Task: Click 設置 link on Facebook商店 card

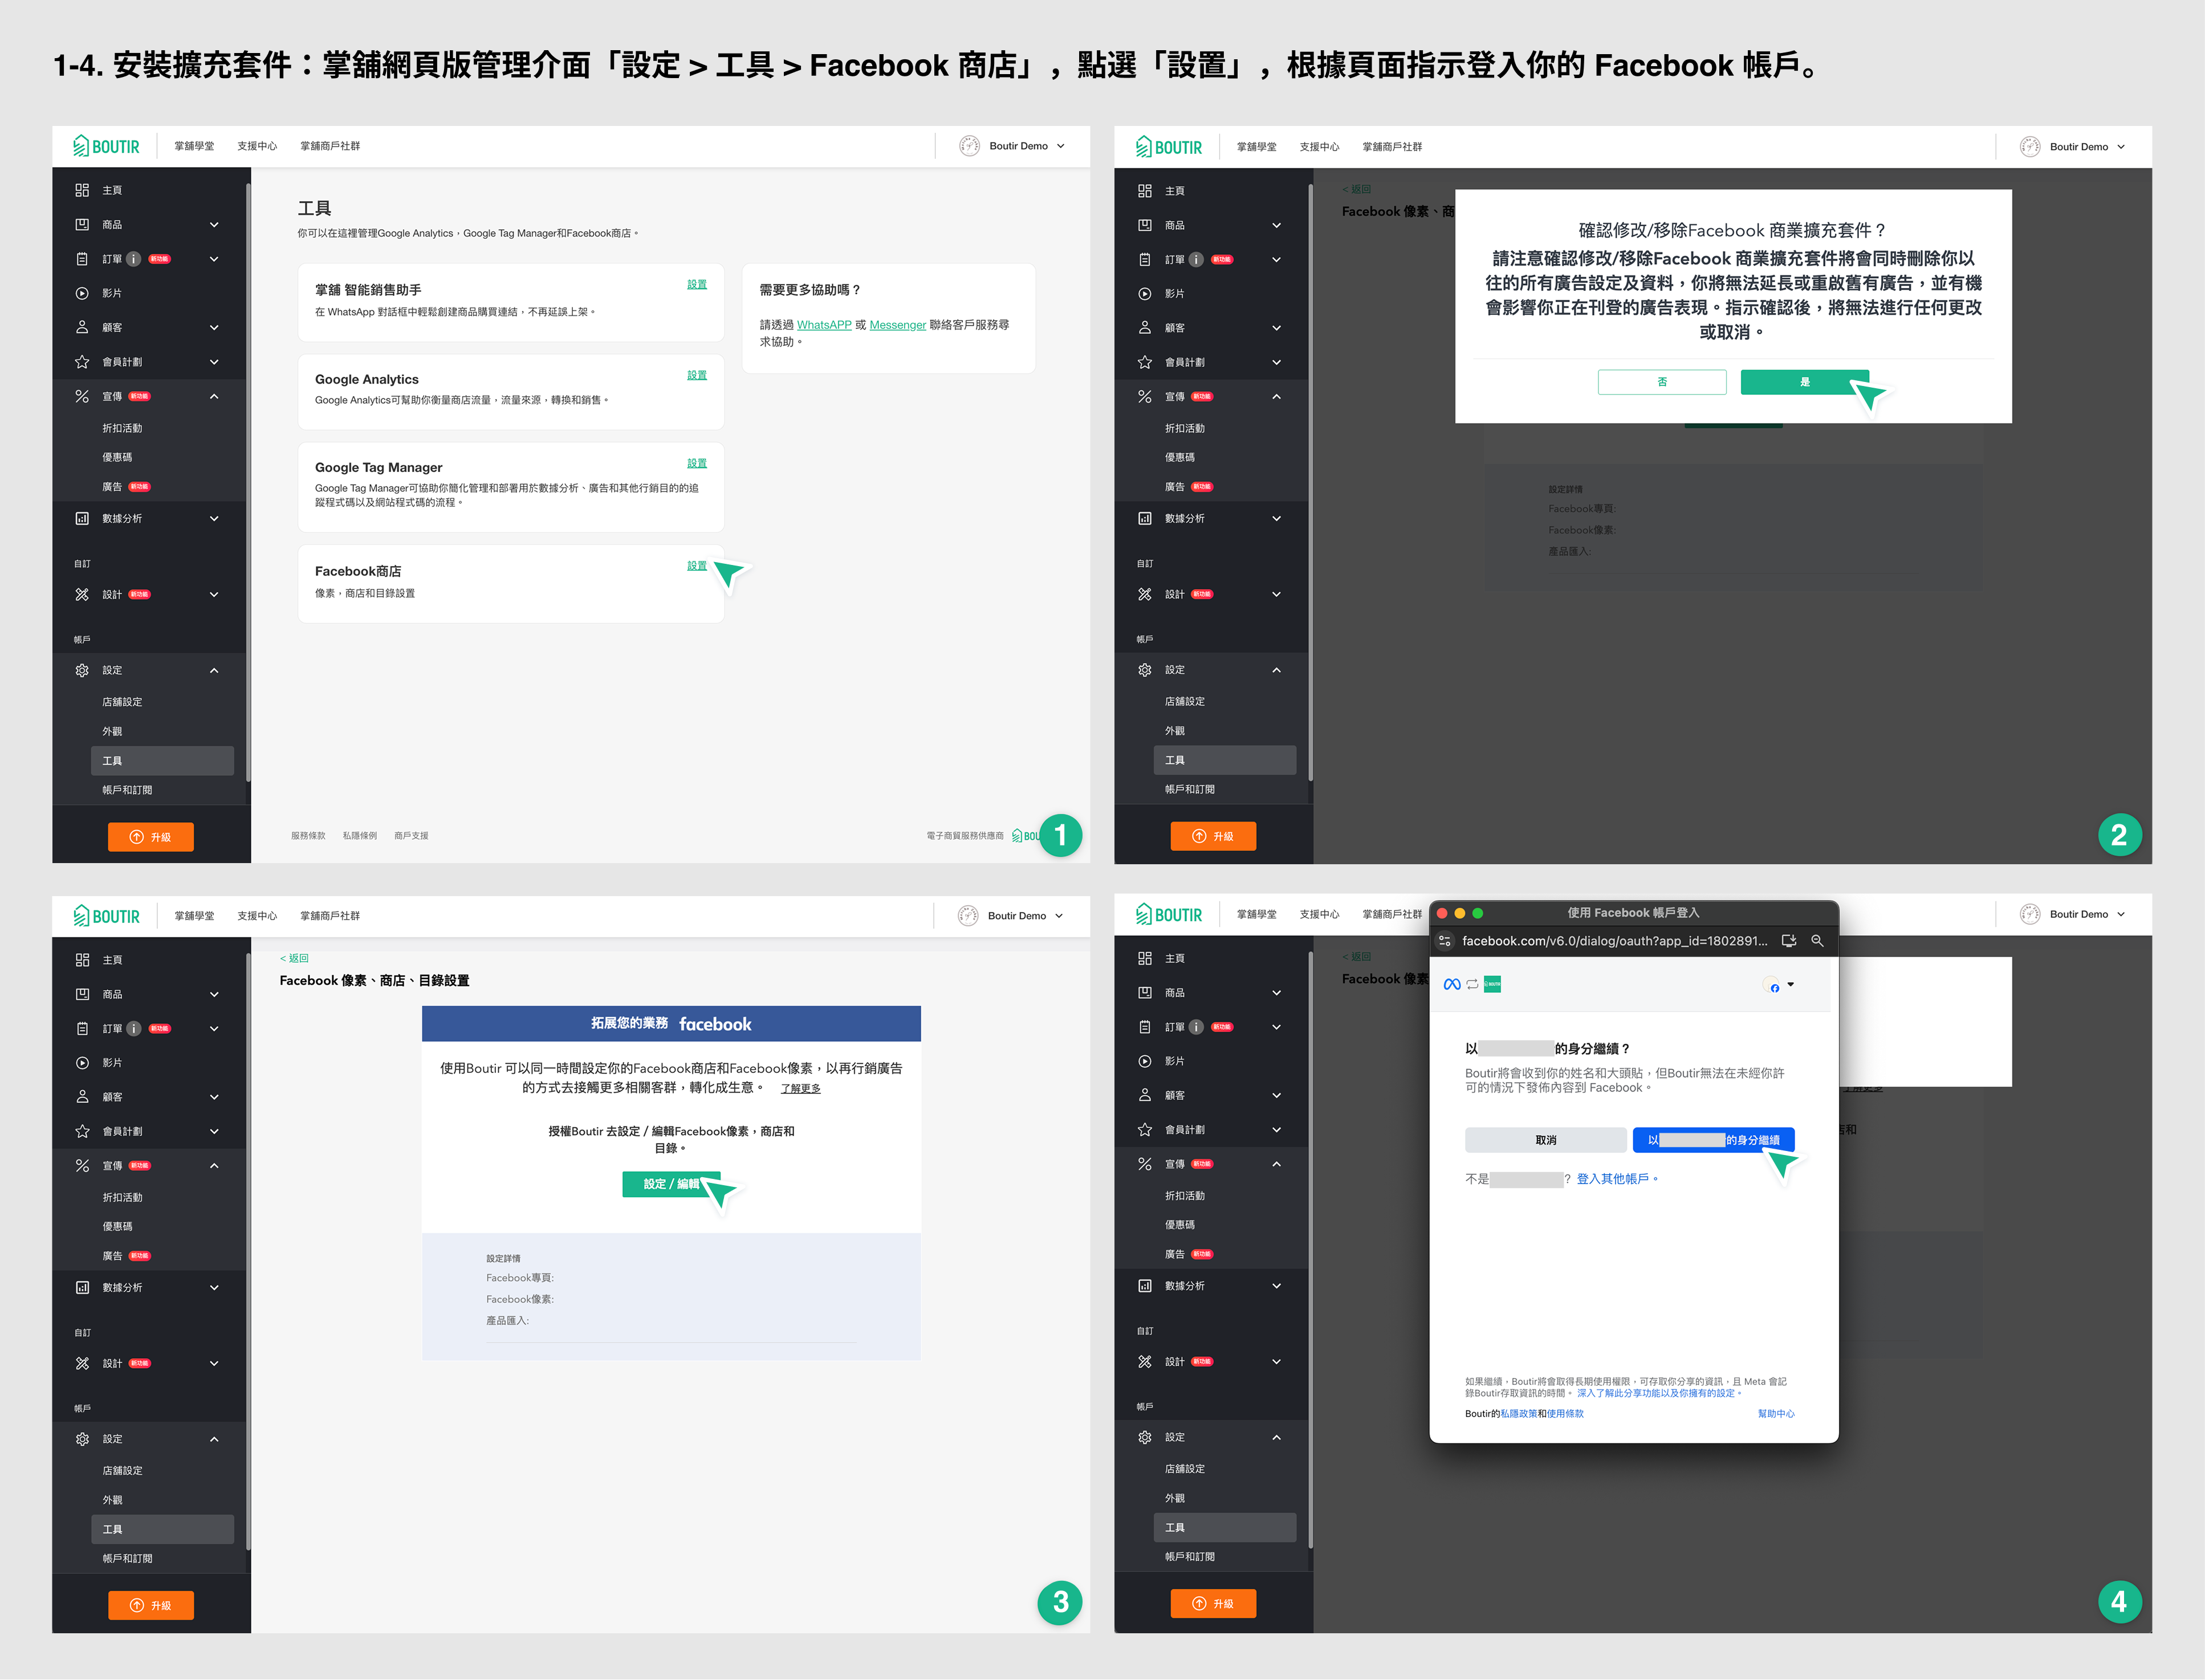Action: tap(697, 566)
